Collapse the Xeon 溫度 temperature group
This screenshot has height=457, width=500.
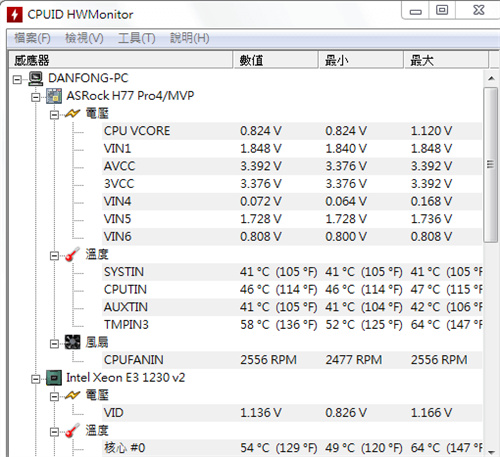pos(54,432)
